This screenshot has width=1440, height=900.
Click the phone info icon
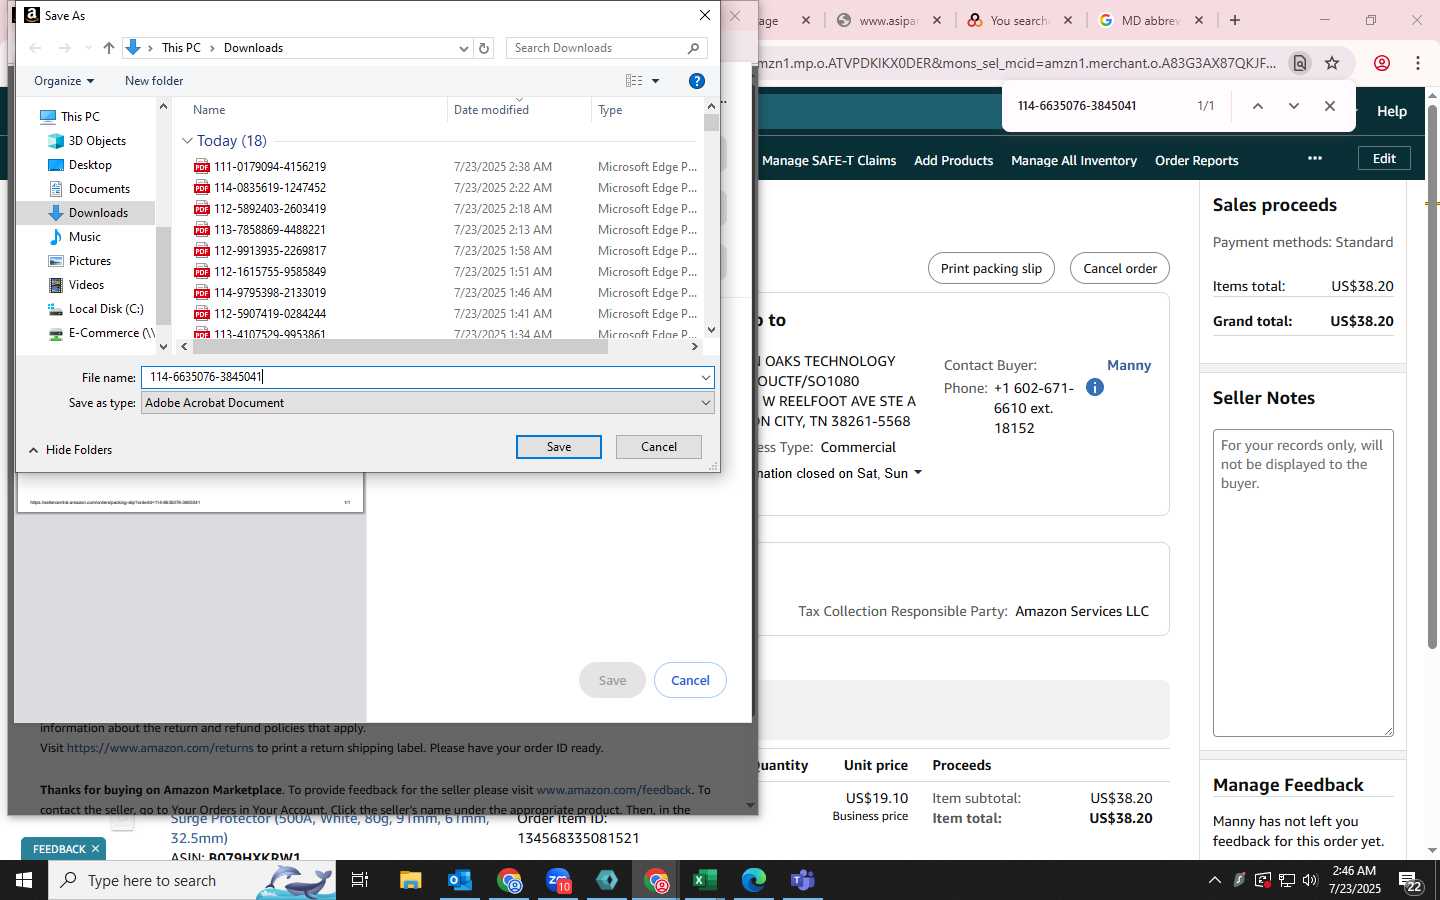tap(1095, 387)
